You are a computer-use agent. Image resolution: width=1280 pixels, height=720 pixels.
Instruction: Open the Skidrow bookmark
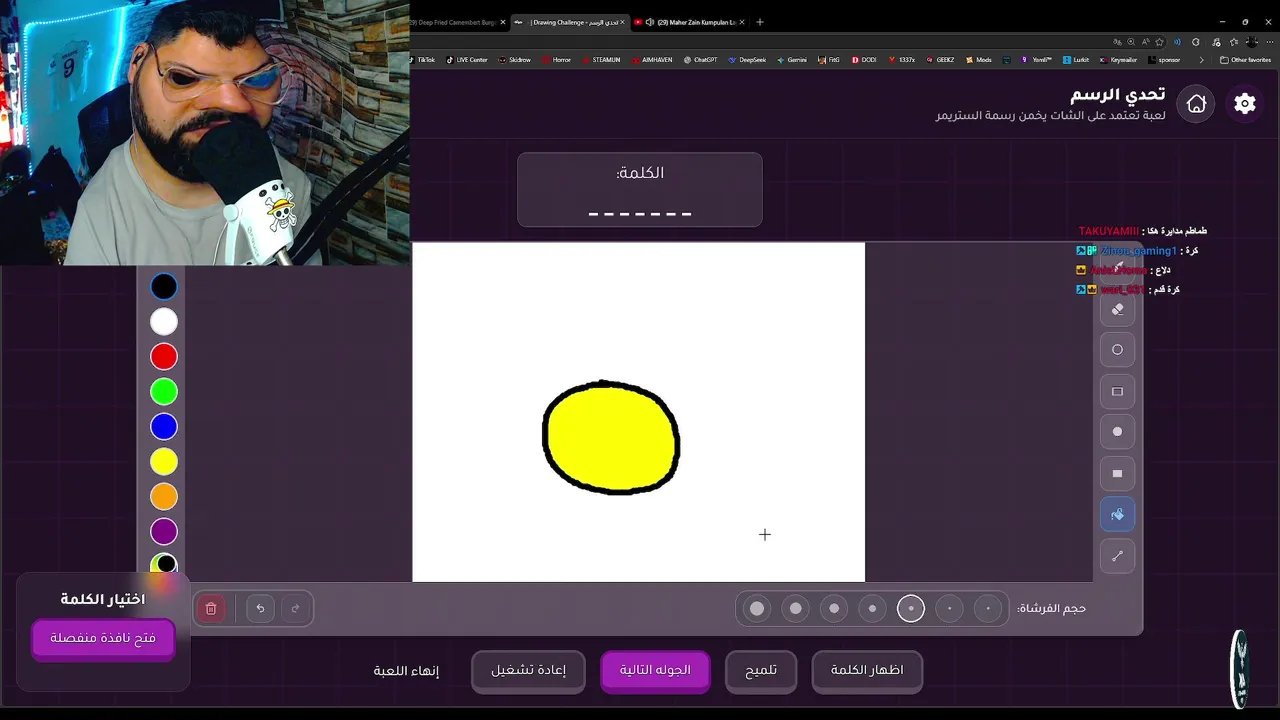point(515,60)
